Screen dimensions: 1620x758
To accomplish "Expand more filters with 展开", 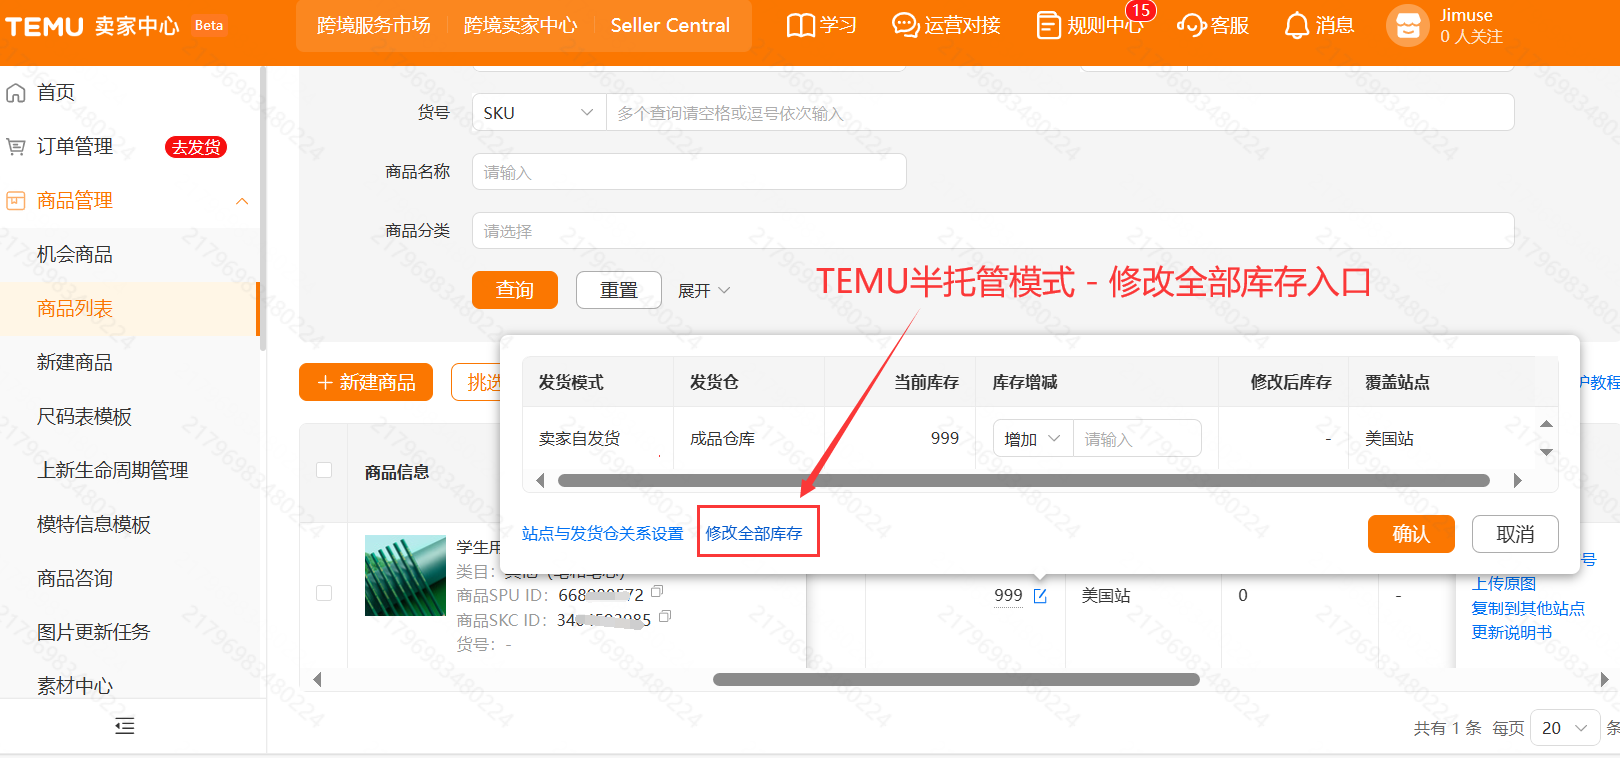I will 704,290.
